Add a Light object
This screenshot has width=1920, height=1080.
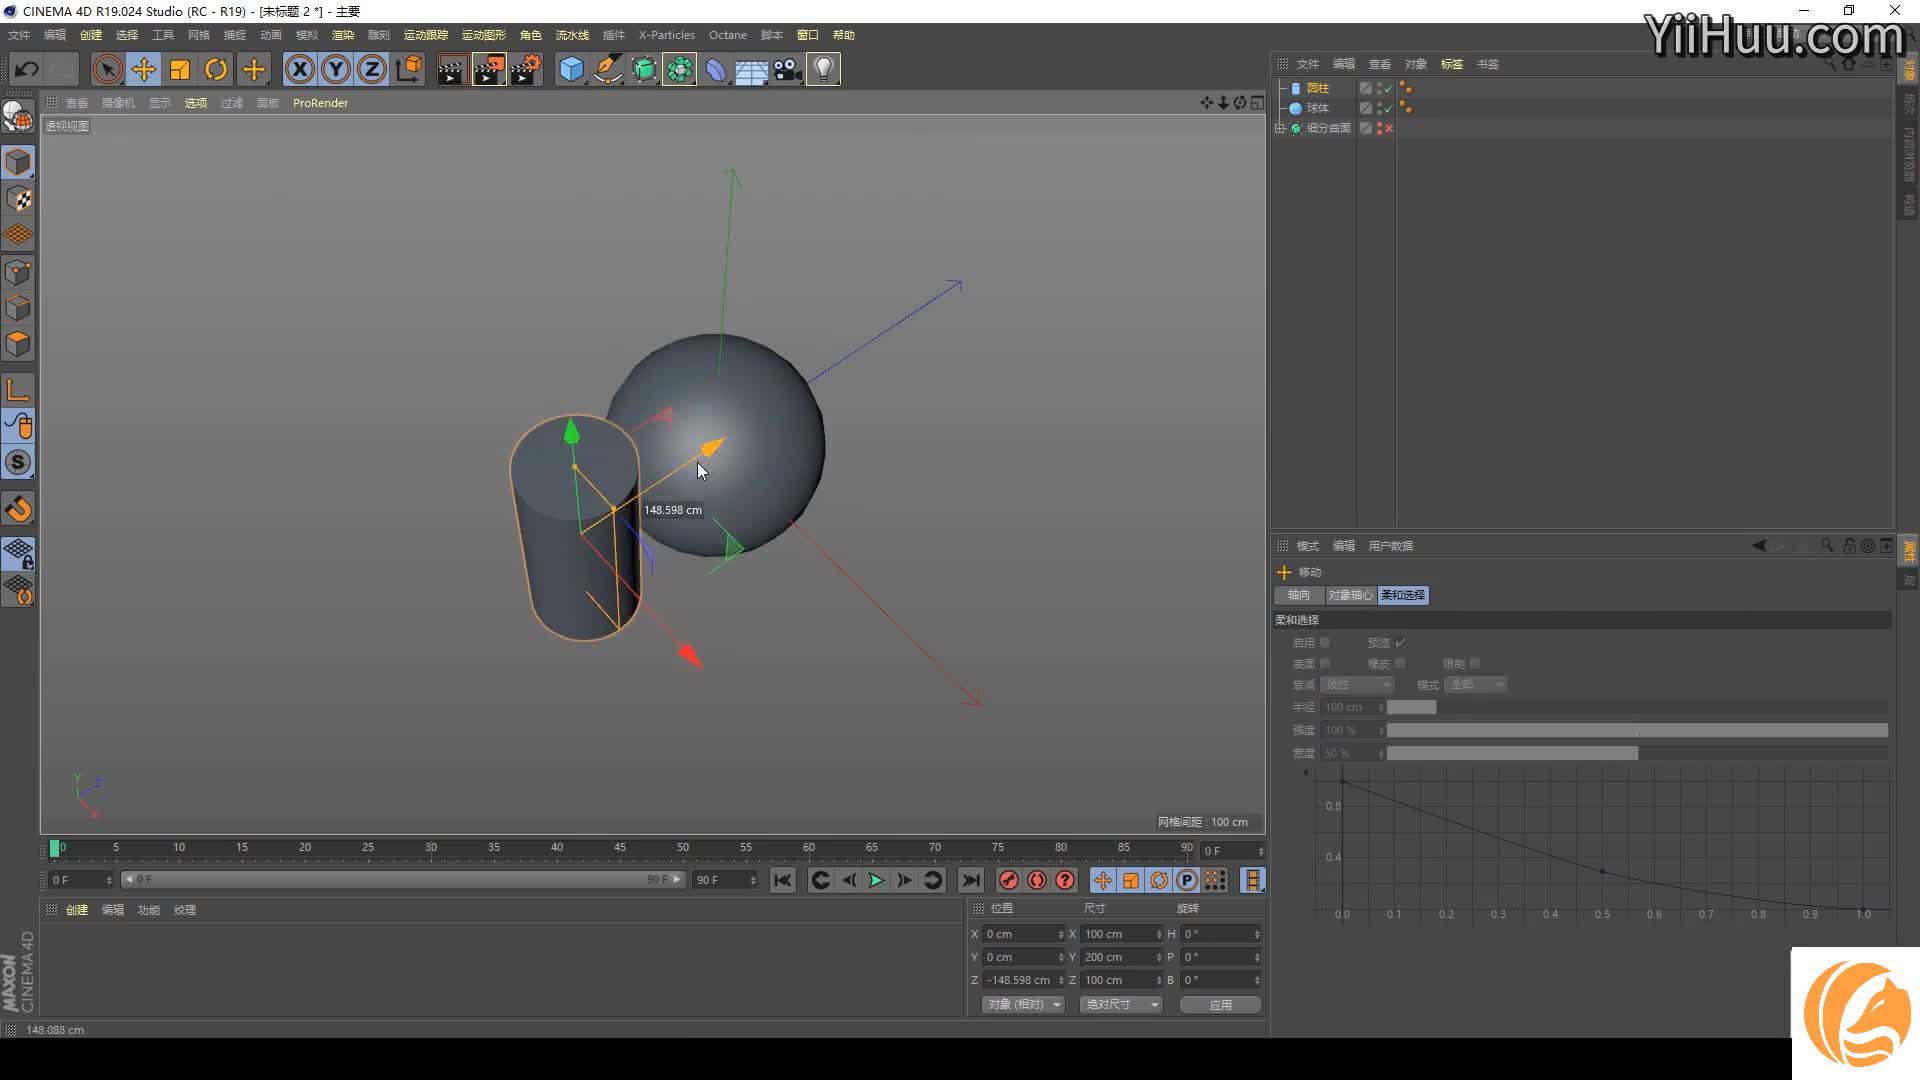tap(823, 69)
